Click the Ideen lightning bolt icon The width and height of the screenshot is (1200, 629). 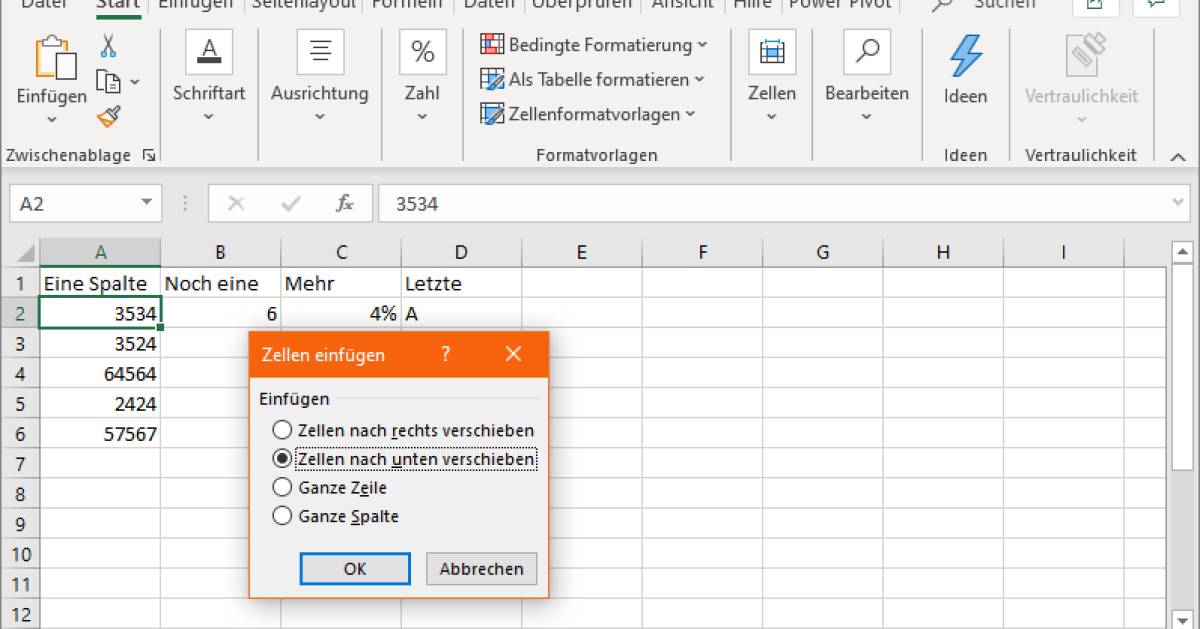[966, 55]
